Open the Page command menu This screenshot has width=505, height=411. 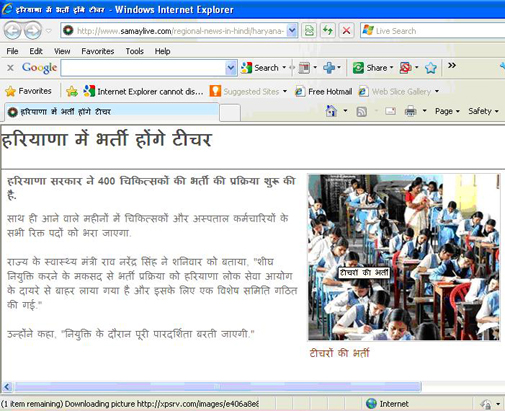tap(447, 111)
